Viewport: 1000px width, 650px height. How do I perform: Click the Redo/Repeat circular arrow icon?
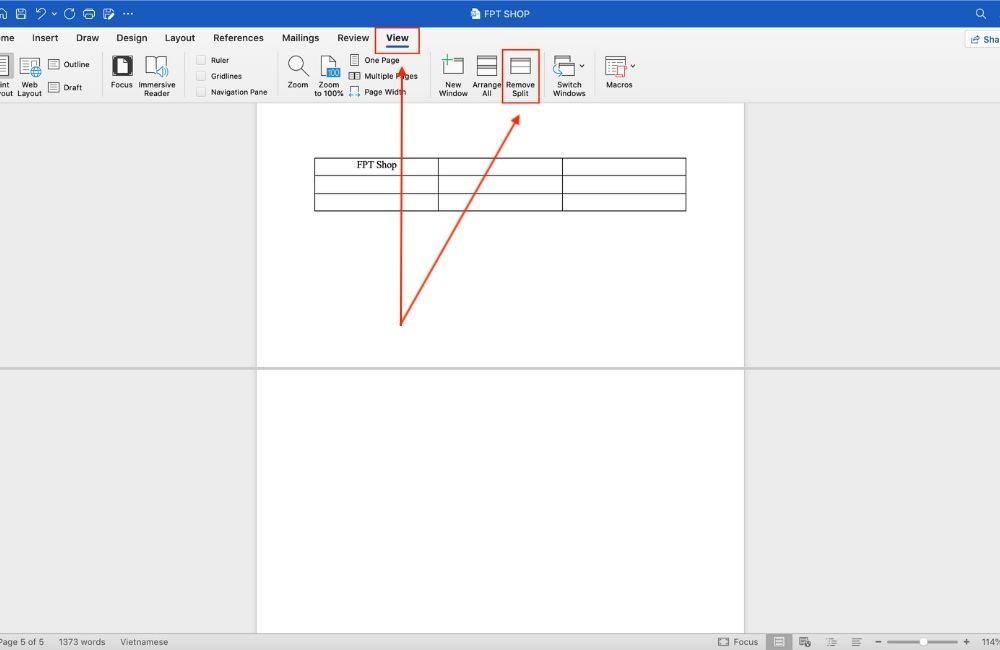[70, 13]
